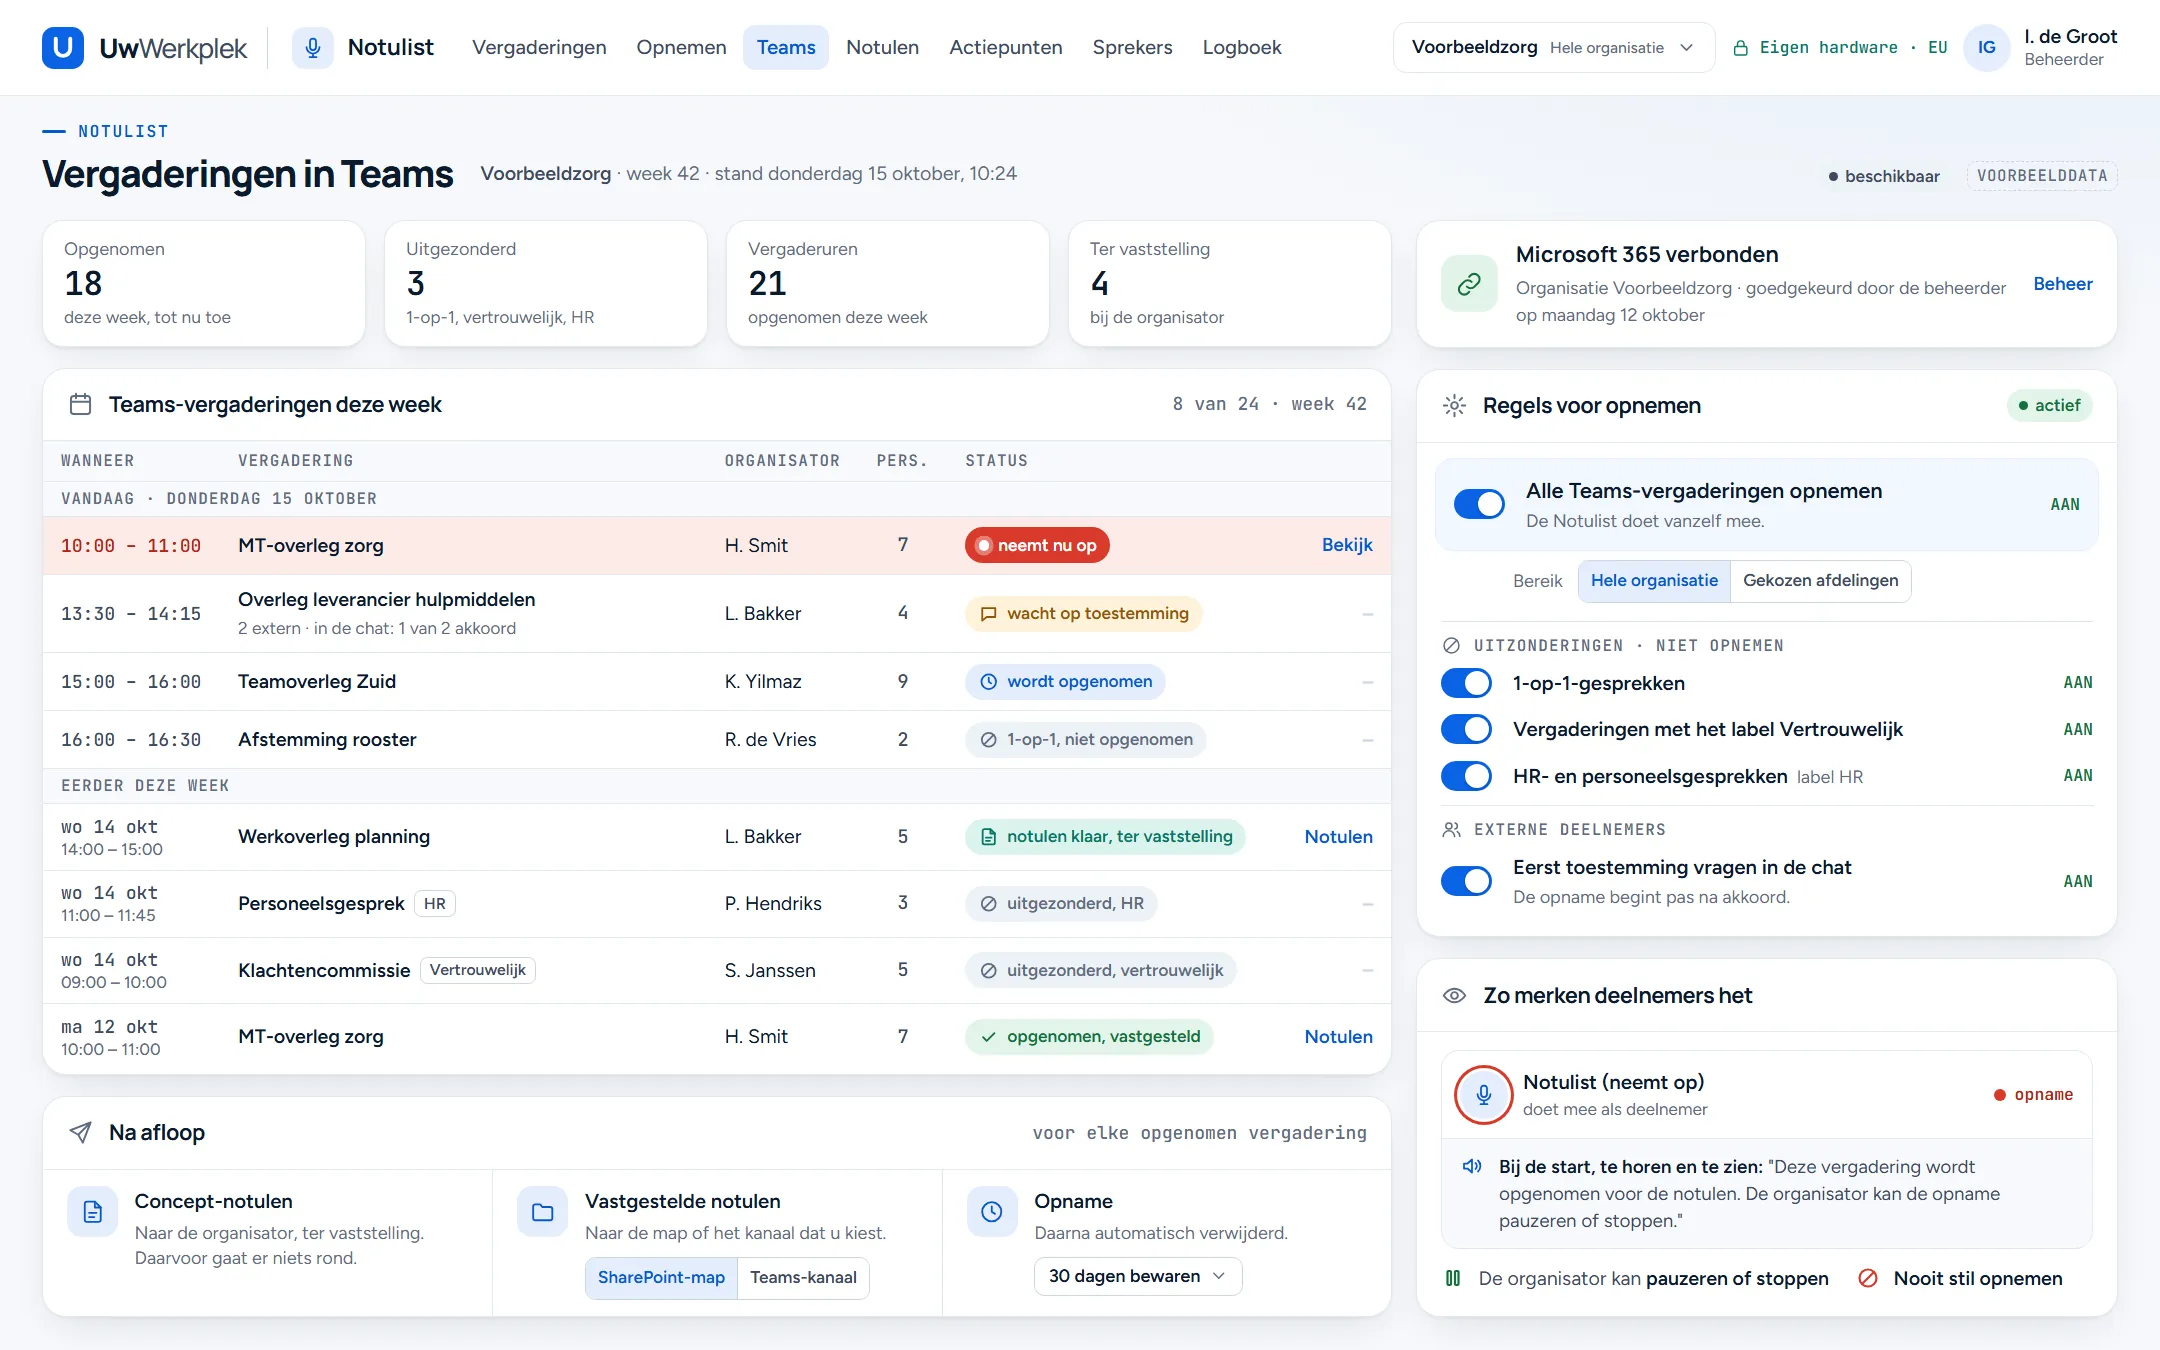Toggle Eerst toestemming vragen in de chat

[1466, 881]
